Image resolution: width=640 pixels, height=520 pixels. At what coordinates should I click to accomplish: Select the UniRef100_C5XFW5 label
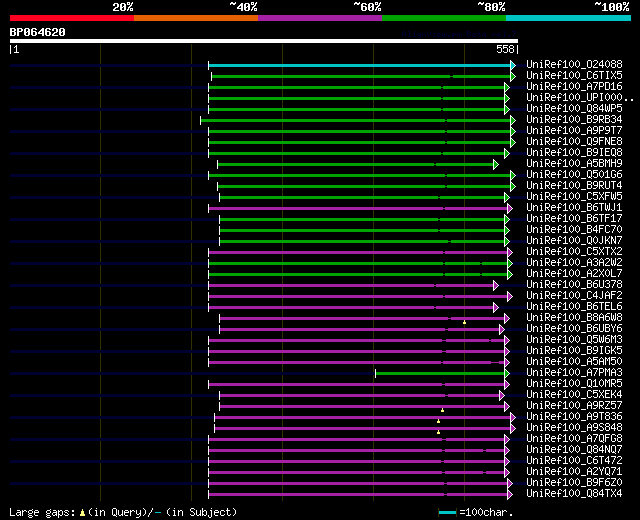coord(574,197)
